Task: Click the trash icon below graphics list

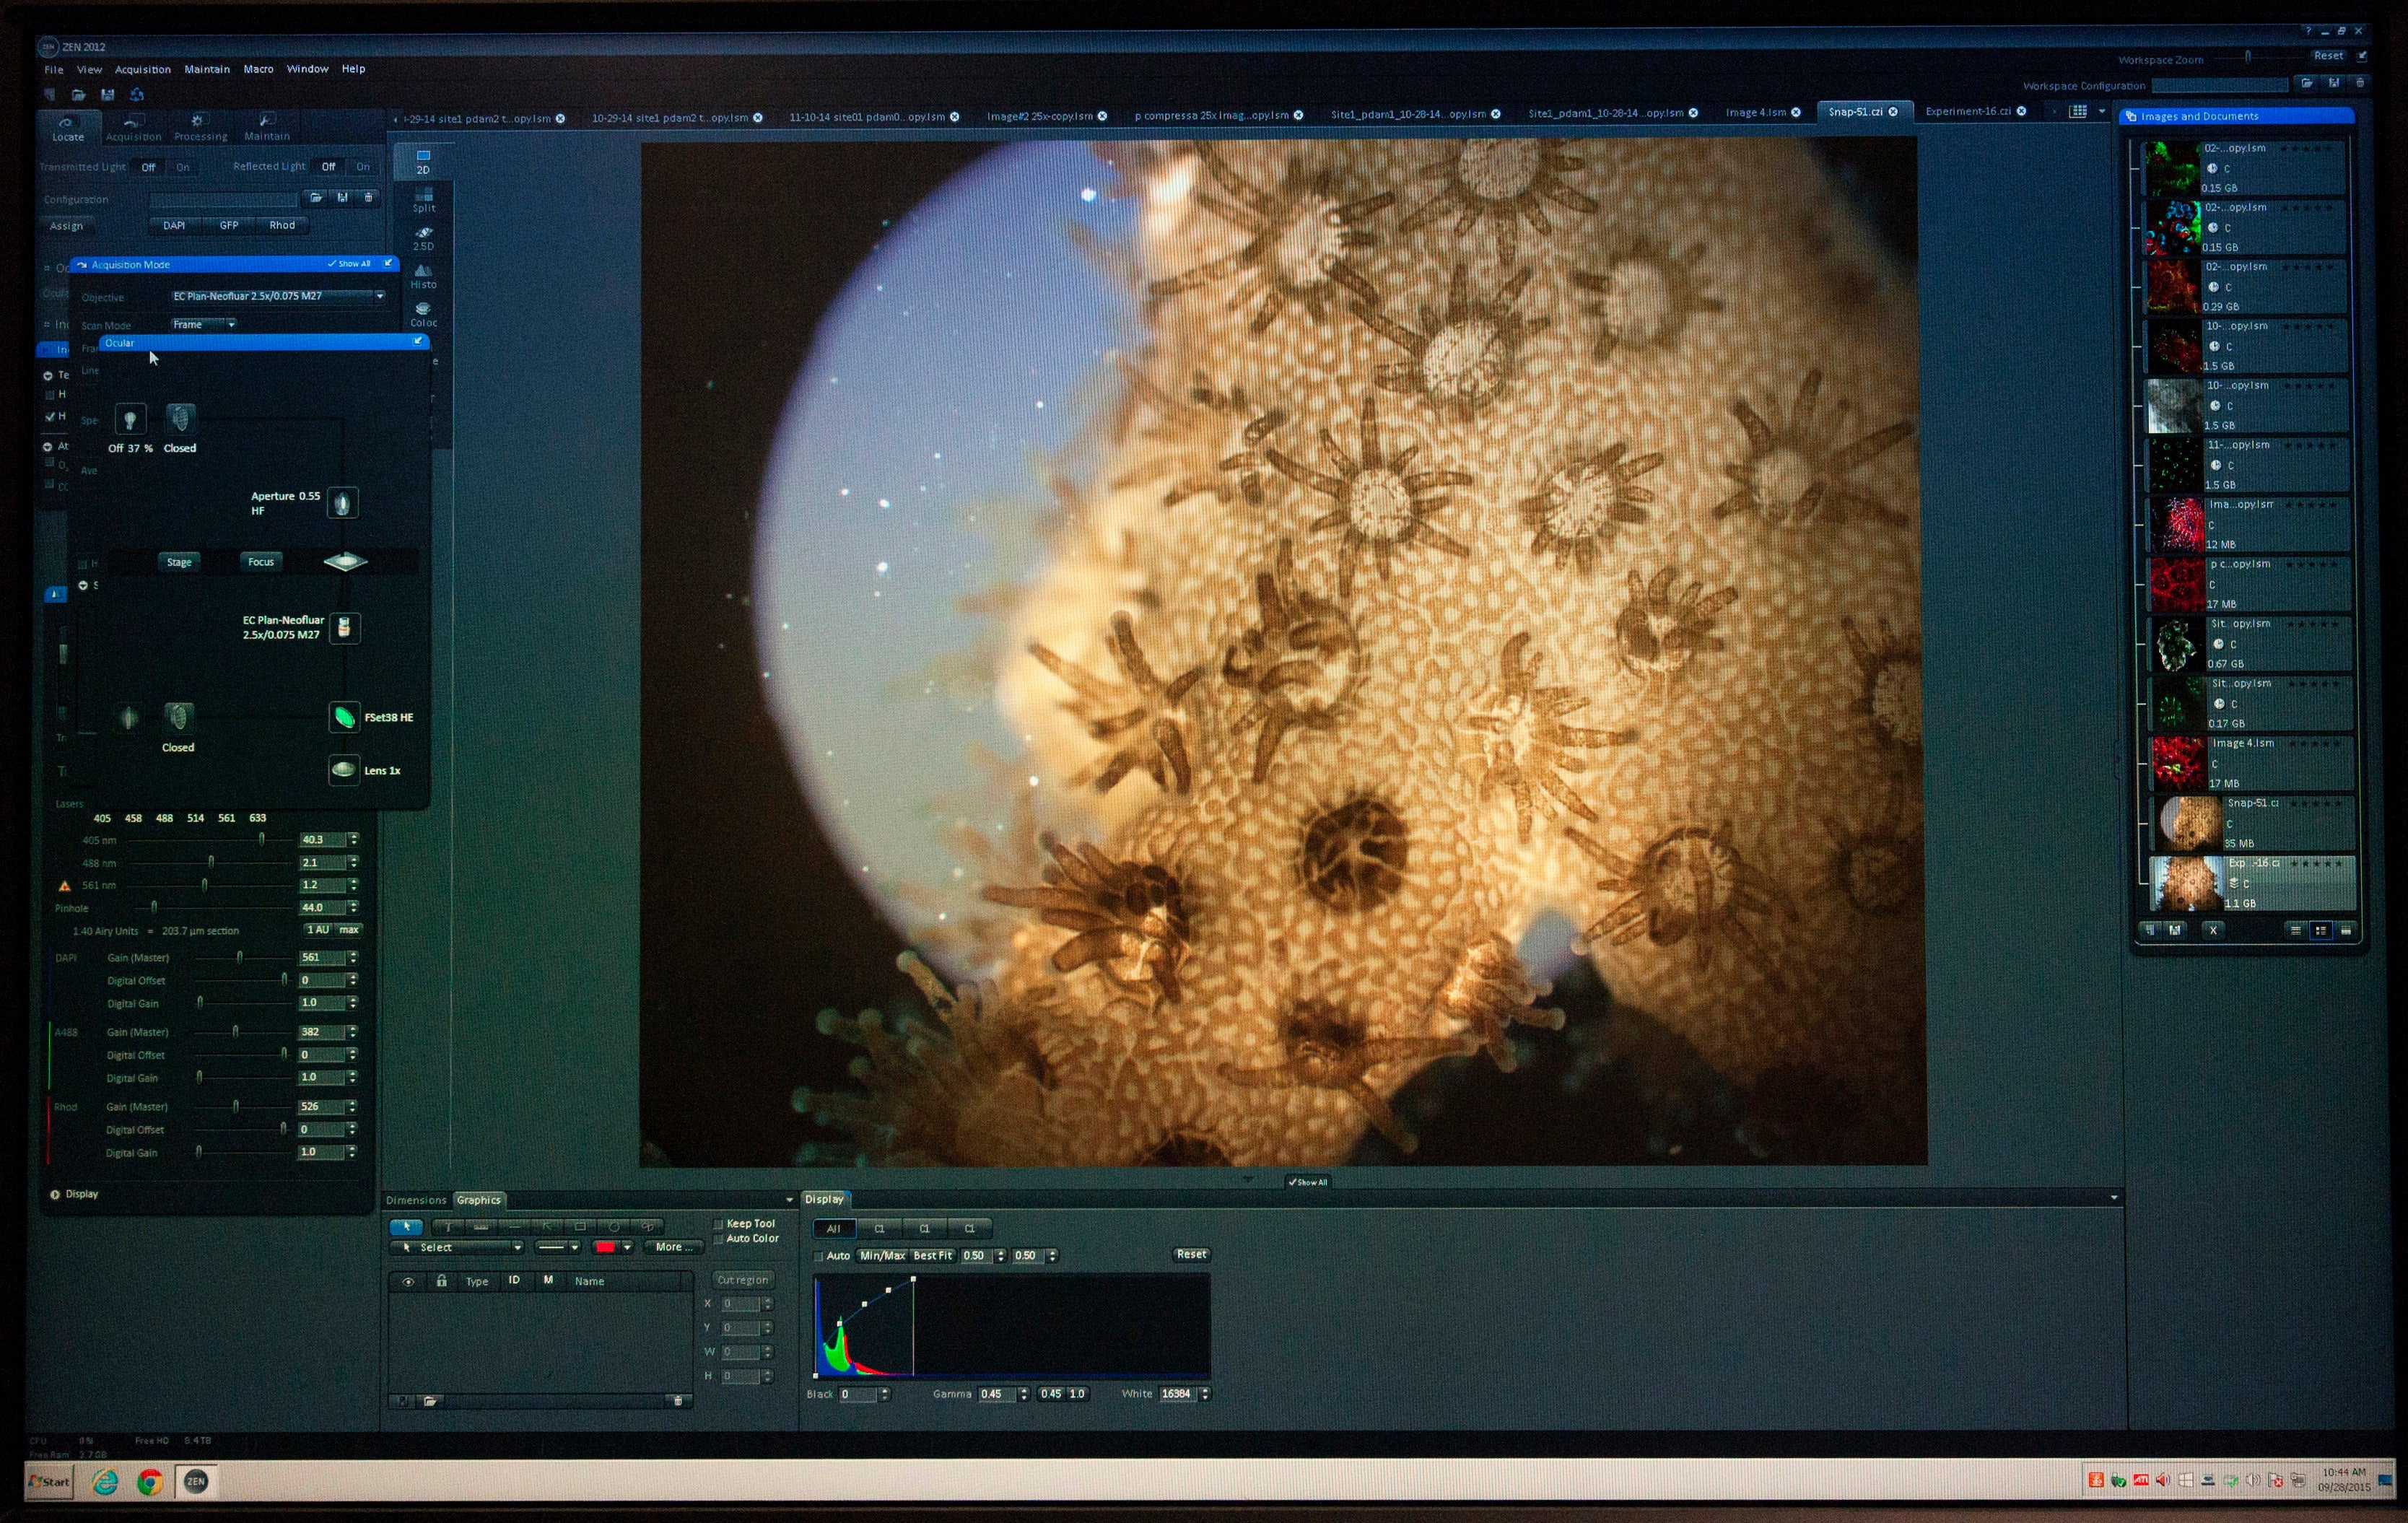Action: coord(678,1401)
